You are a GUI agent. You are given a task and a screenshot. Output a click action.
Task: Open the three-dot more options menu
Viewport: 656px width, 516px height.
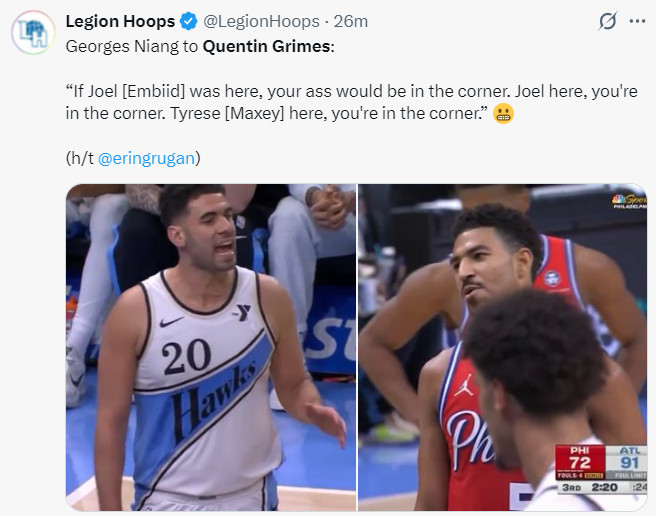pyautogui.click(x=637, y=21)
